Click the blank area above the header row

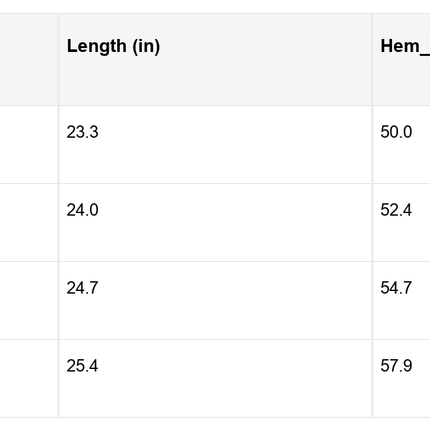[215, 6]
